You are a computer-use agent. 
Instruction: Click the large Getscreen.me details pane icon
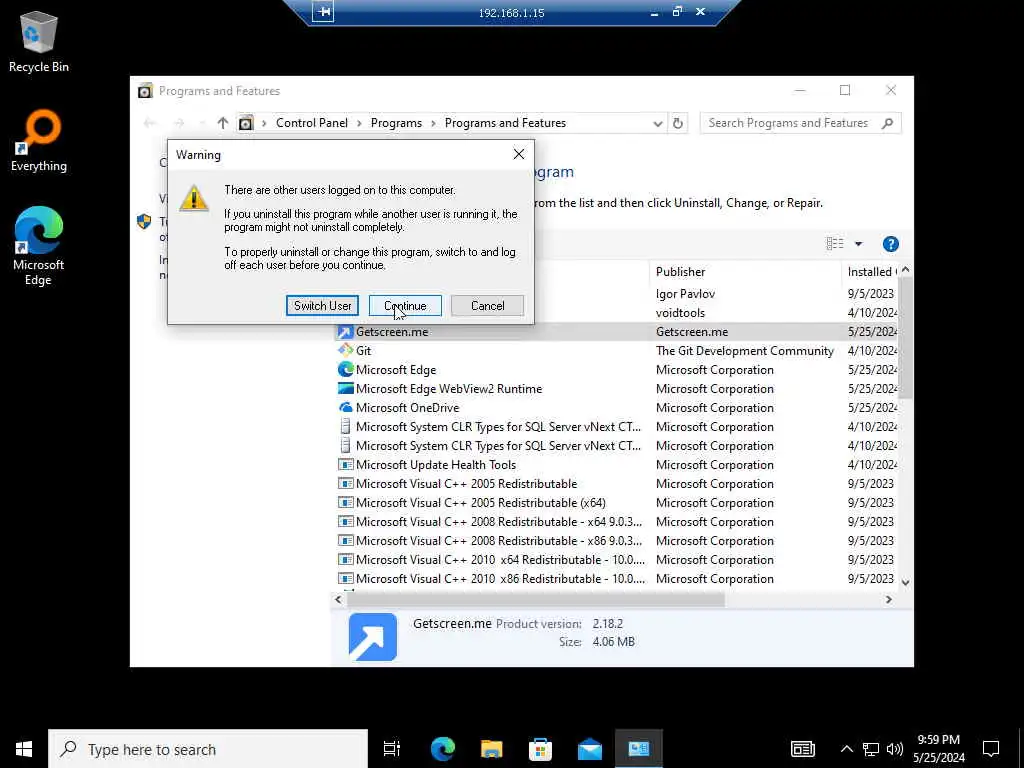pos(372,637)
